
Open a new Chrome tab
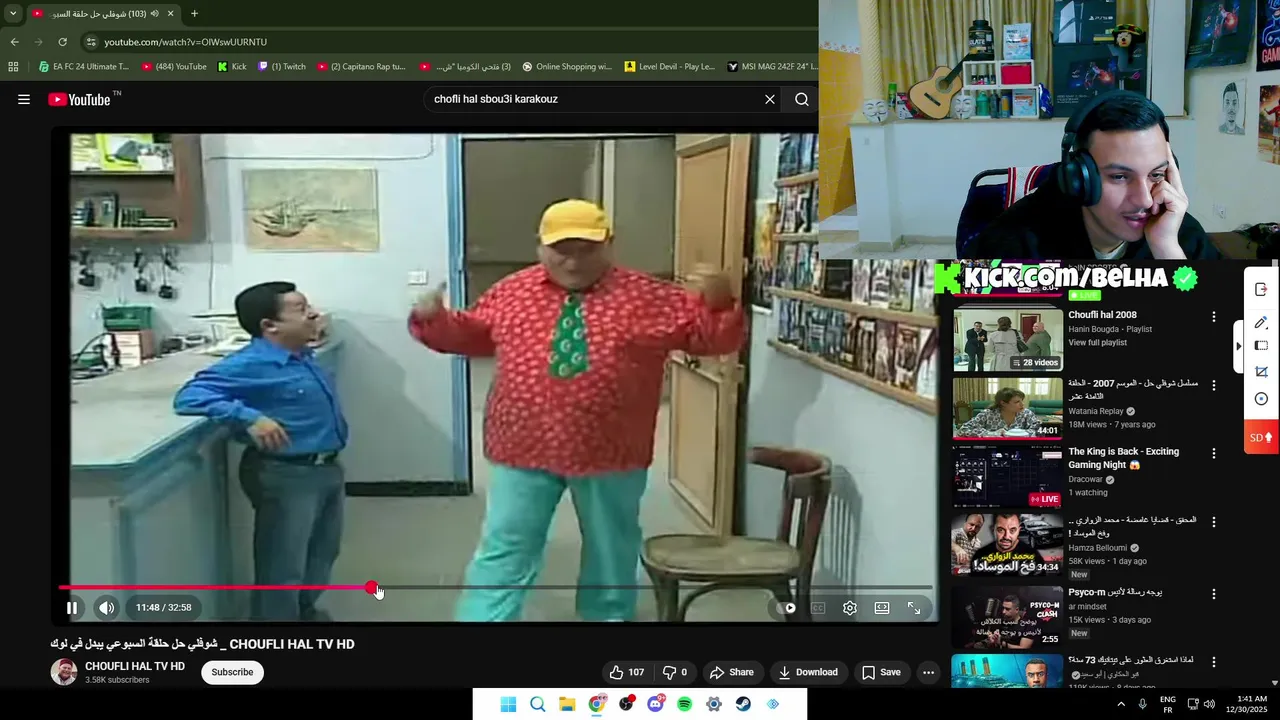click(x=194, y=14)
